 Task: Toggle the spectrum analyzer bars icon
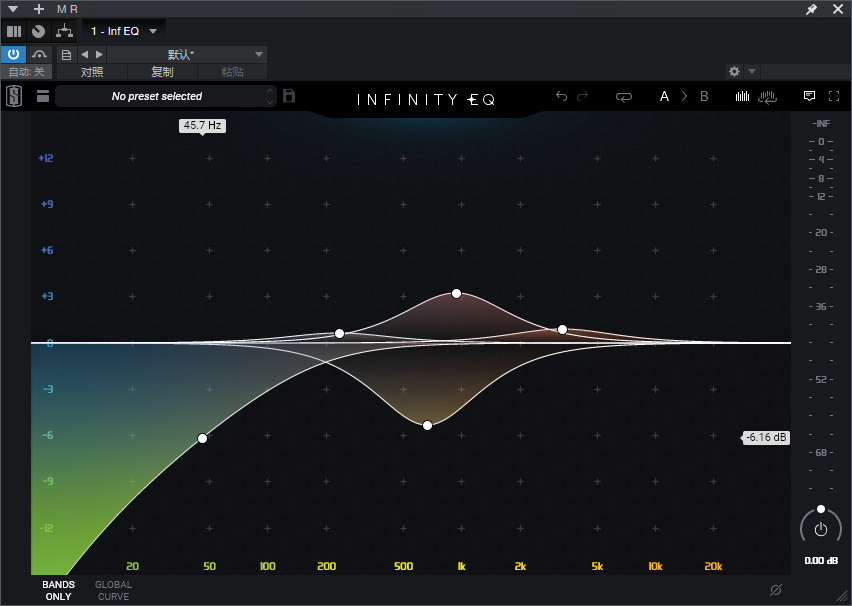pyautogui.click(x=742, y=96)
